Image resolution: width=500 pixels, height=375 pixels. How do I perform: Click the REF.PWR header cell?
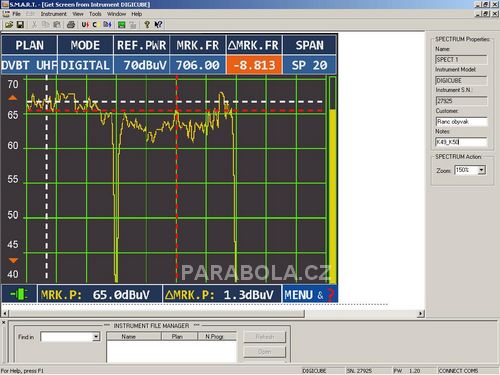click(x=141, y=45)
